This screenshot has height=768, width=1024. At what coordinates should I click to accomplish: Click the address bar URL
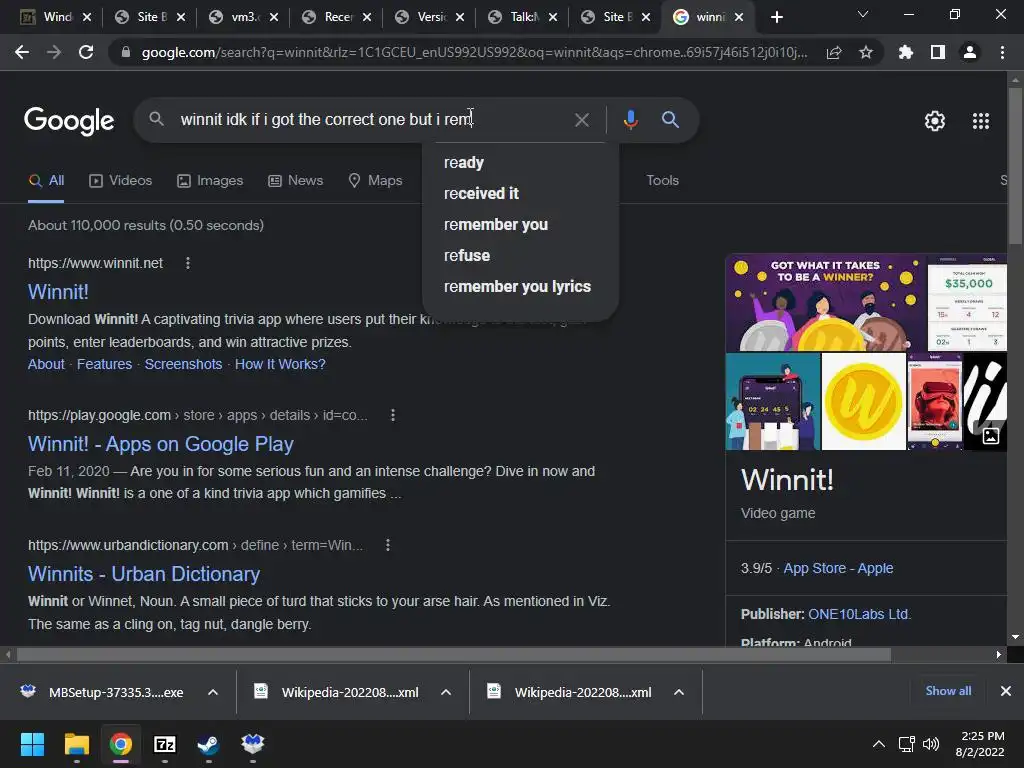click(x=474, y=52)
